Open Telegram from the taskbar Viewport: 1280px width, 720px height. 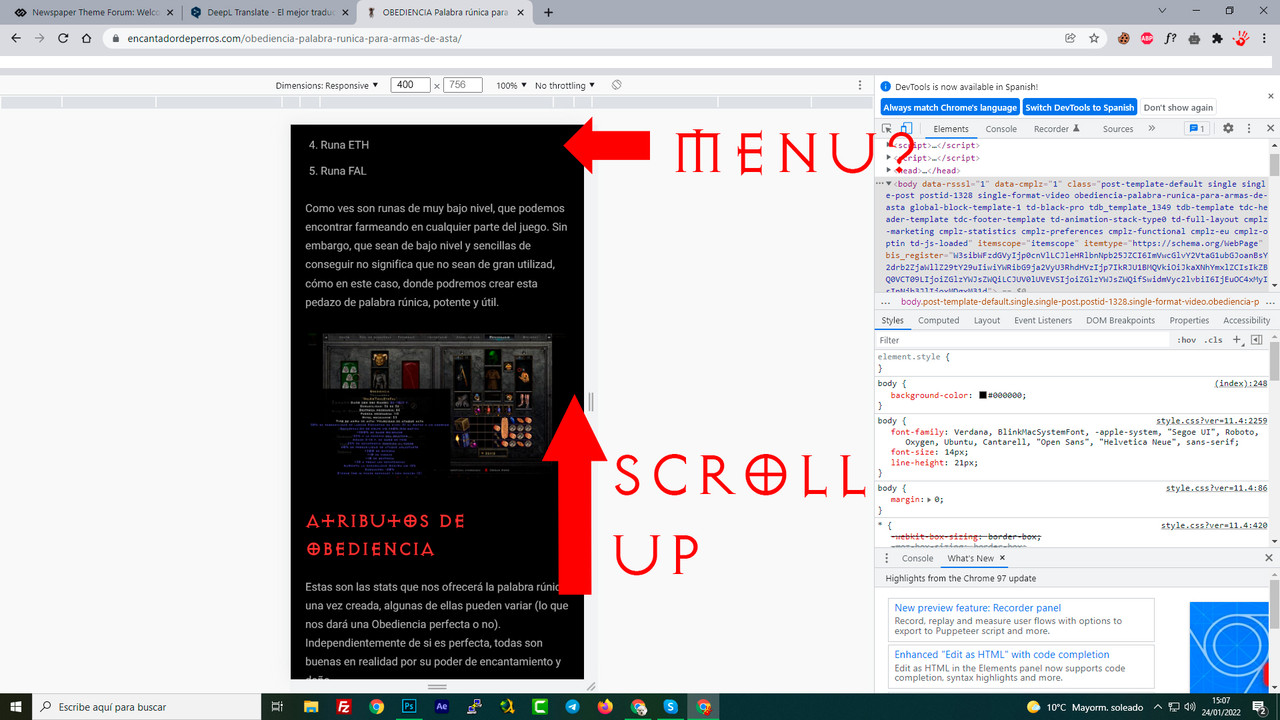tap(572, 706)
